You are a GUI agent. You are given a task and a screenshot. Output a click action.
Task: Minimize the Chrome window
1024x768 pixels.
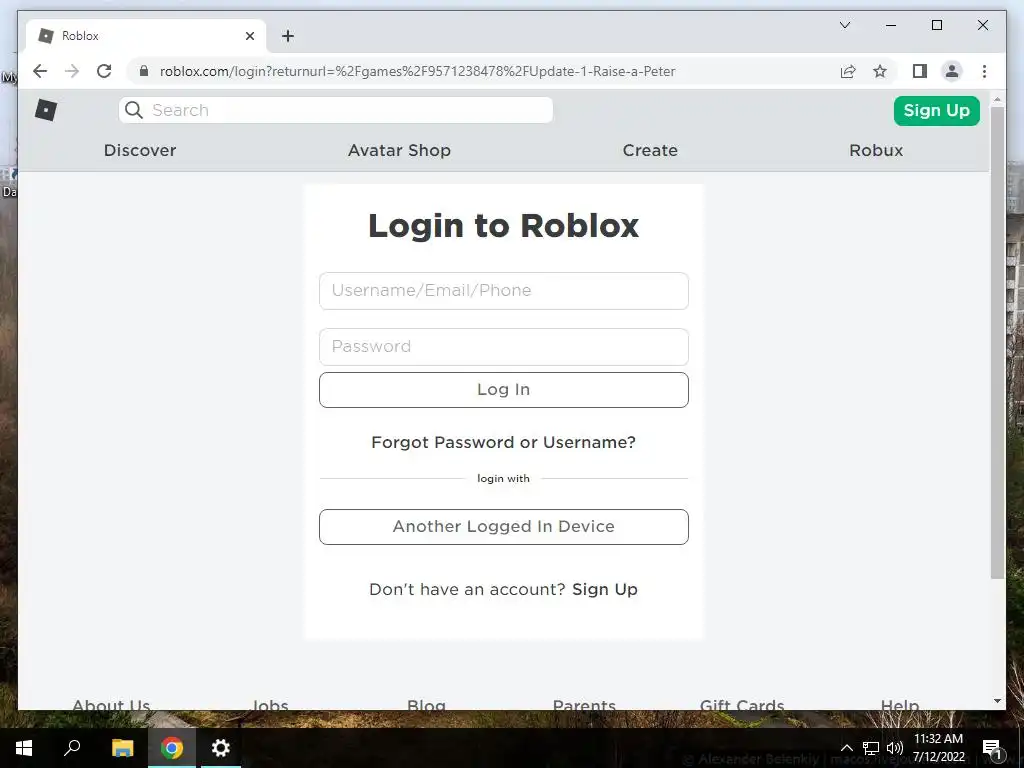pyautogui.click(x=891, y=25)
